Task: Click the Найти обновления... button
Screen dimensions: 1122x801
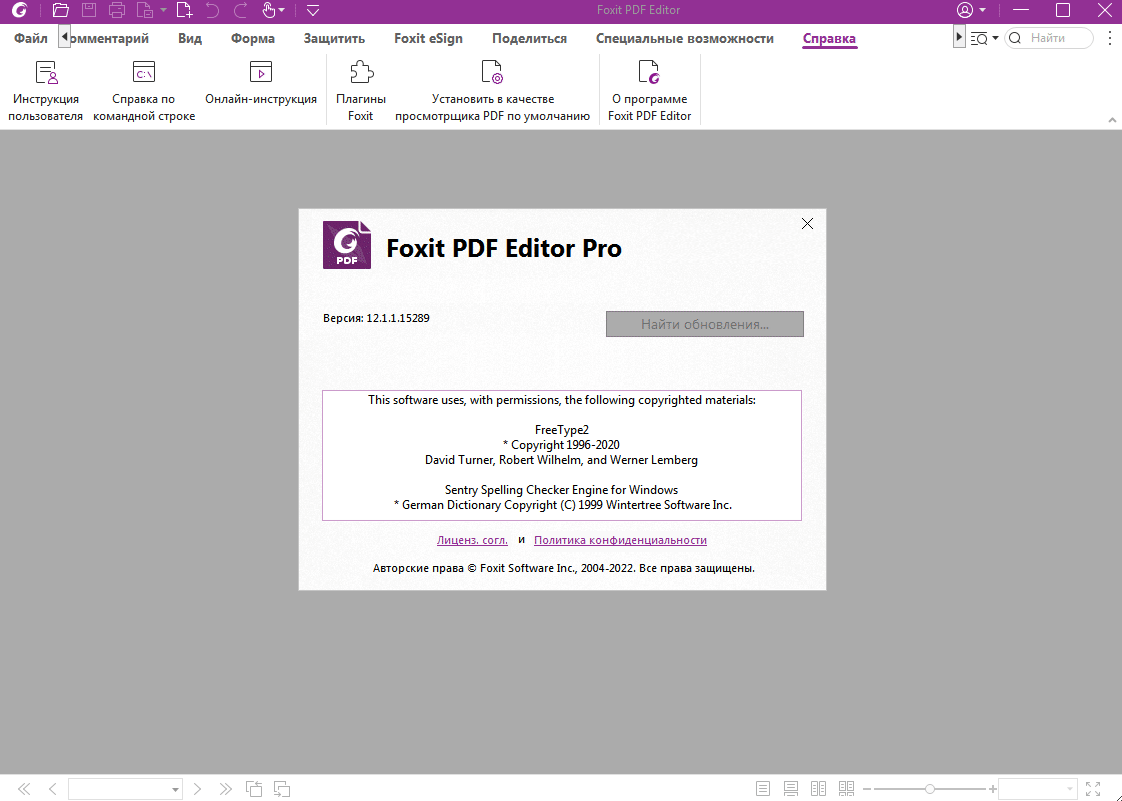Action: (x=705, y=324)
